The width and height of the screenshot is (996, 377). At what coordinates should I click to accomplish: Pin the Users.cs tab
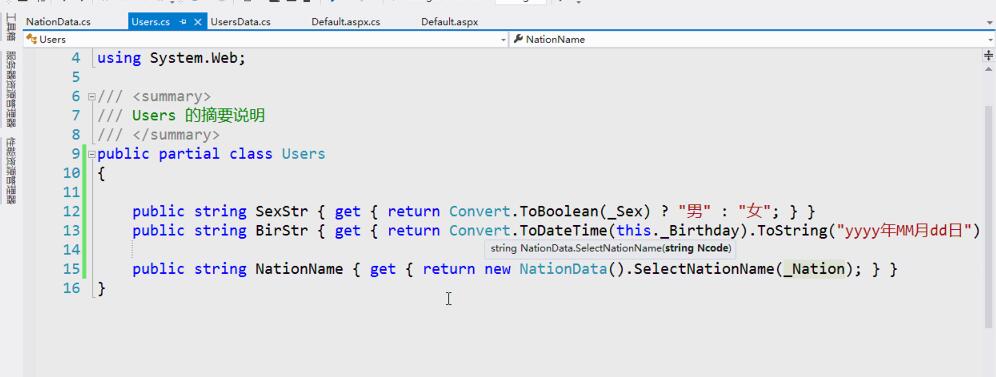click(x=183, y=22)
